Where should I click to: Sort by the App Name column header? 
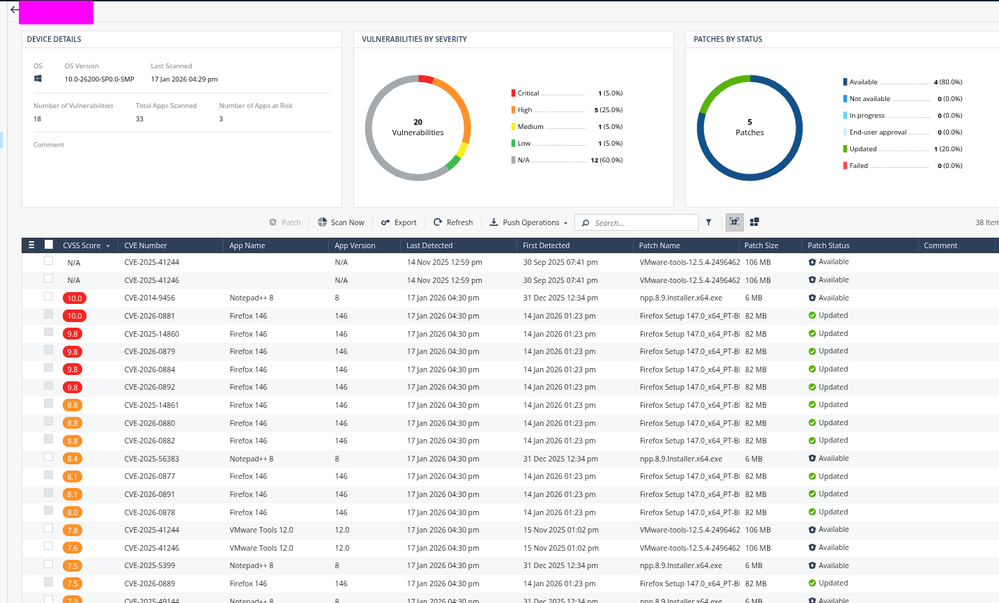(x=247, y=245)
